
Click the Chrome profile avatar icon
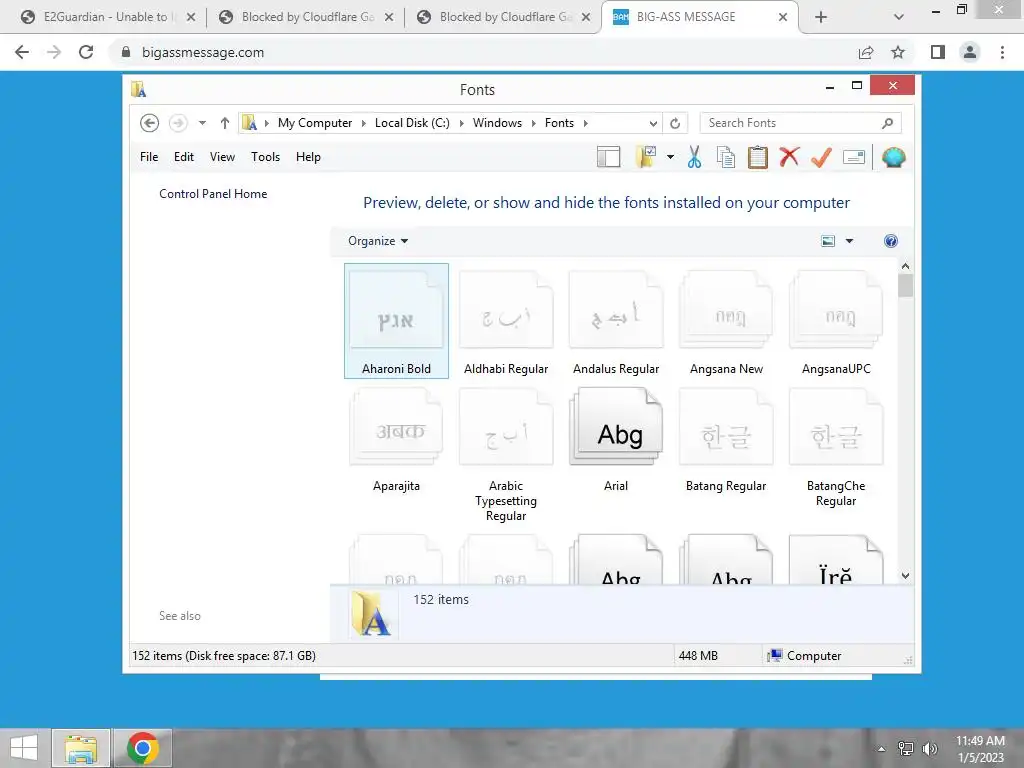click(970, 52)
